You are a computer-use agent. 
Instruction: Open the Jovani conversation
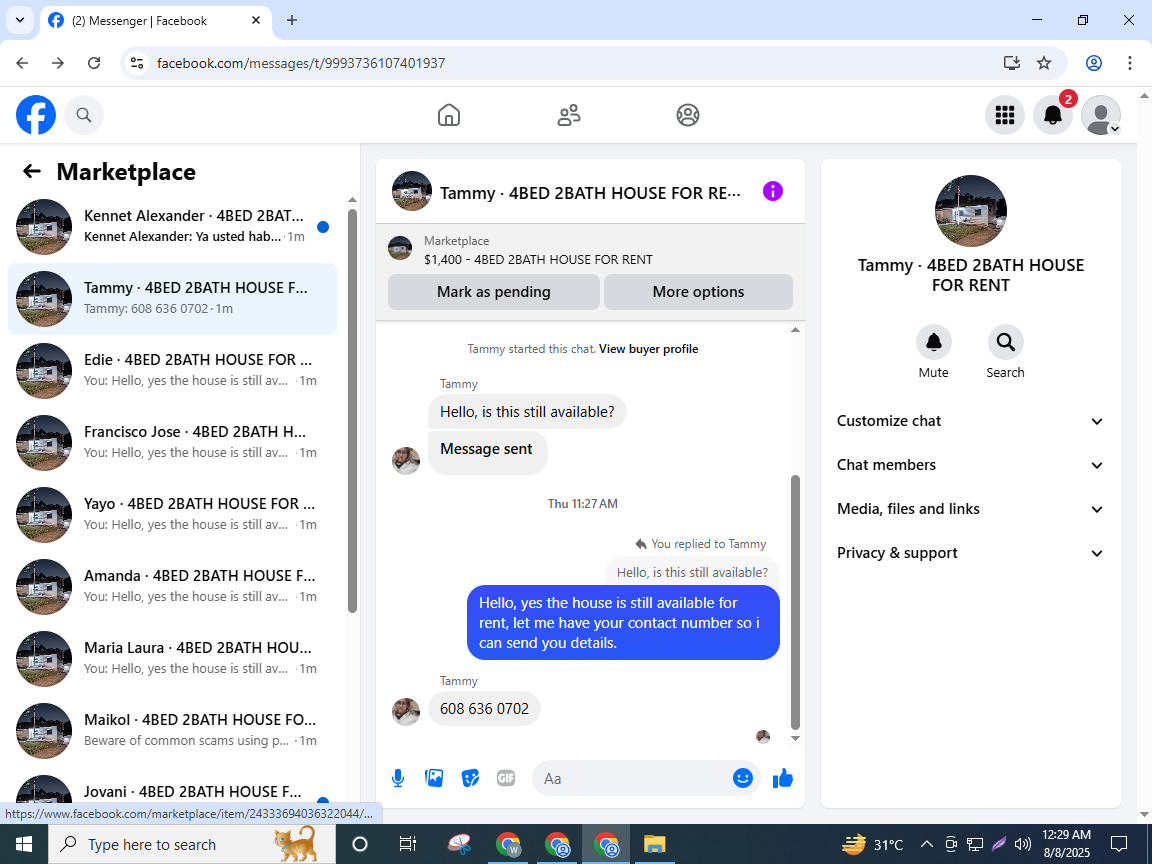(173, 791)
